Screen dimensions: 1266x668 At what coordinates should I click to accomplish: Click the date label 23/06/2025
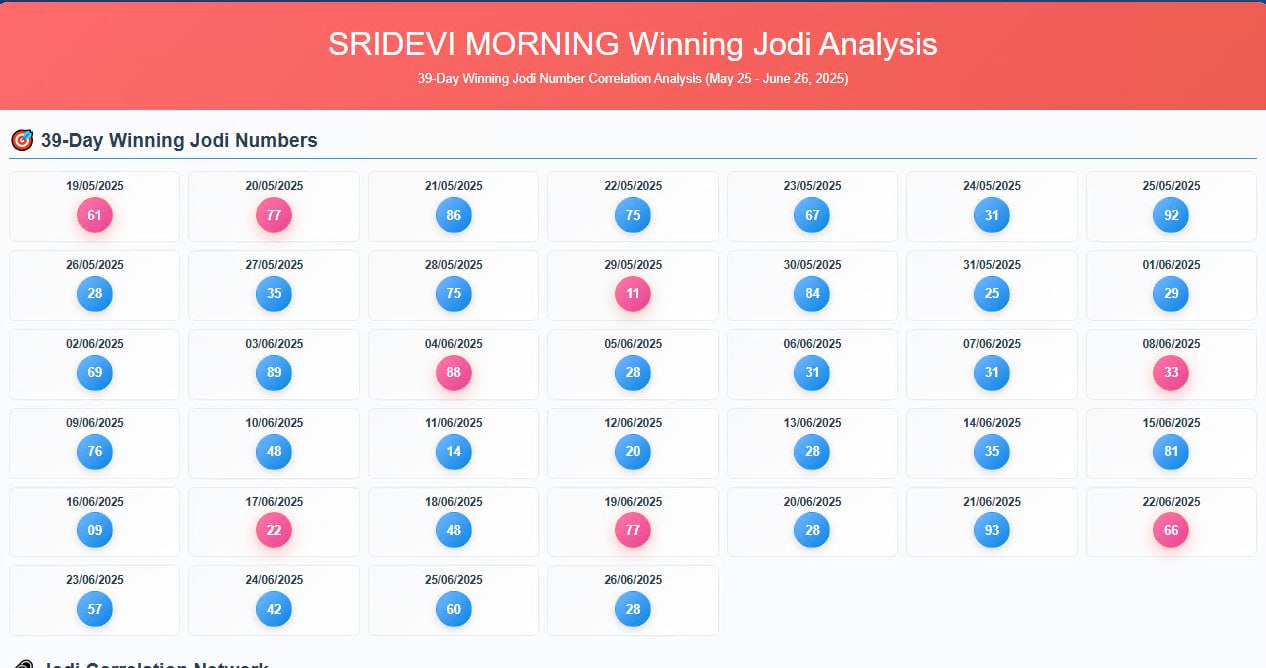[x=94, y=579]
